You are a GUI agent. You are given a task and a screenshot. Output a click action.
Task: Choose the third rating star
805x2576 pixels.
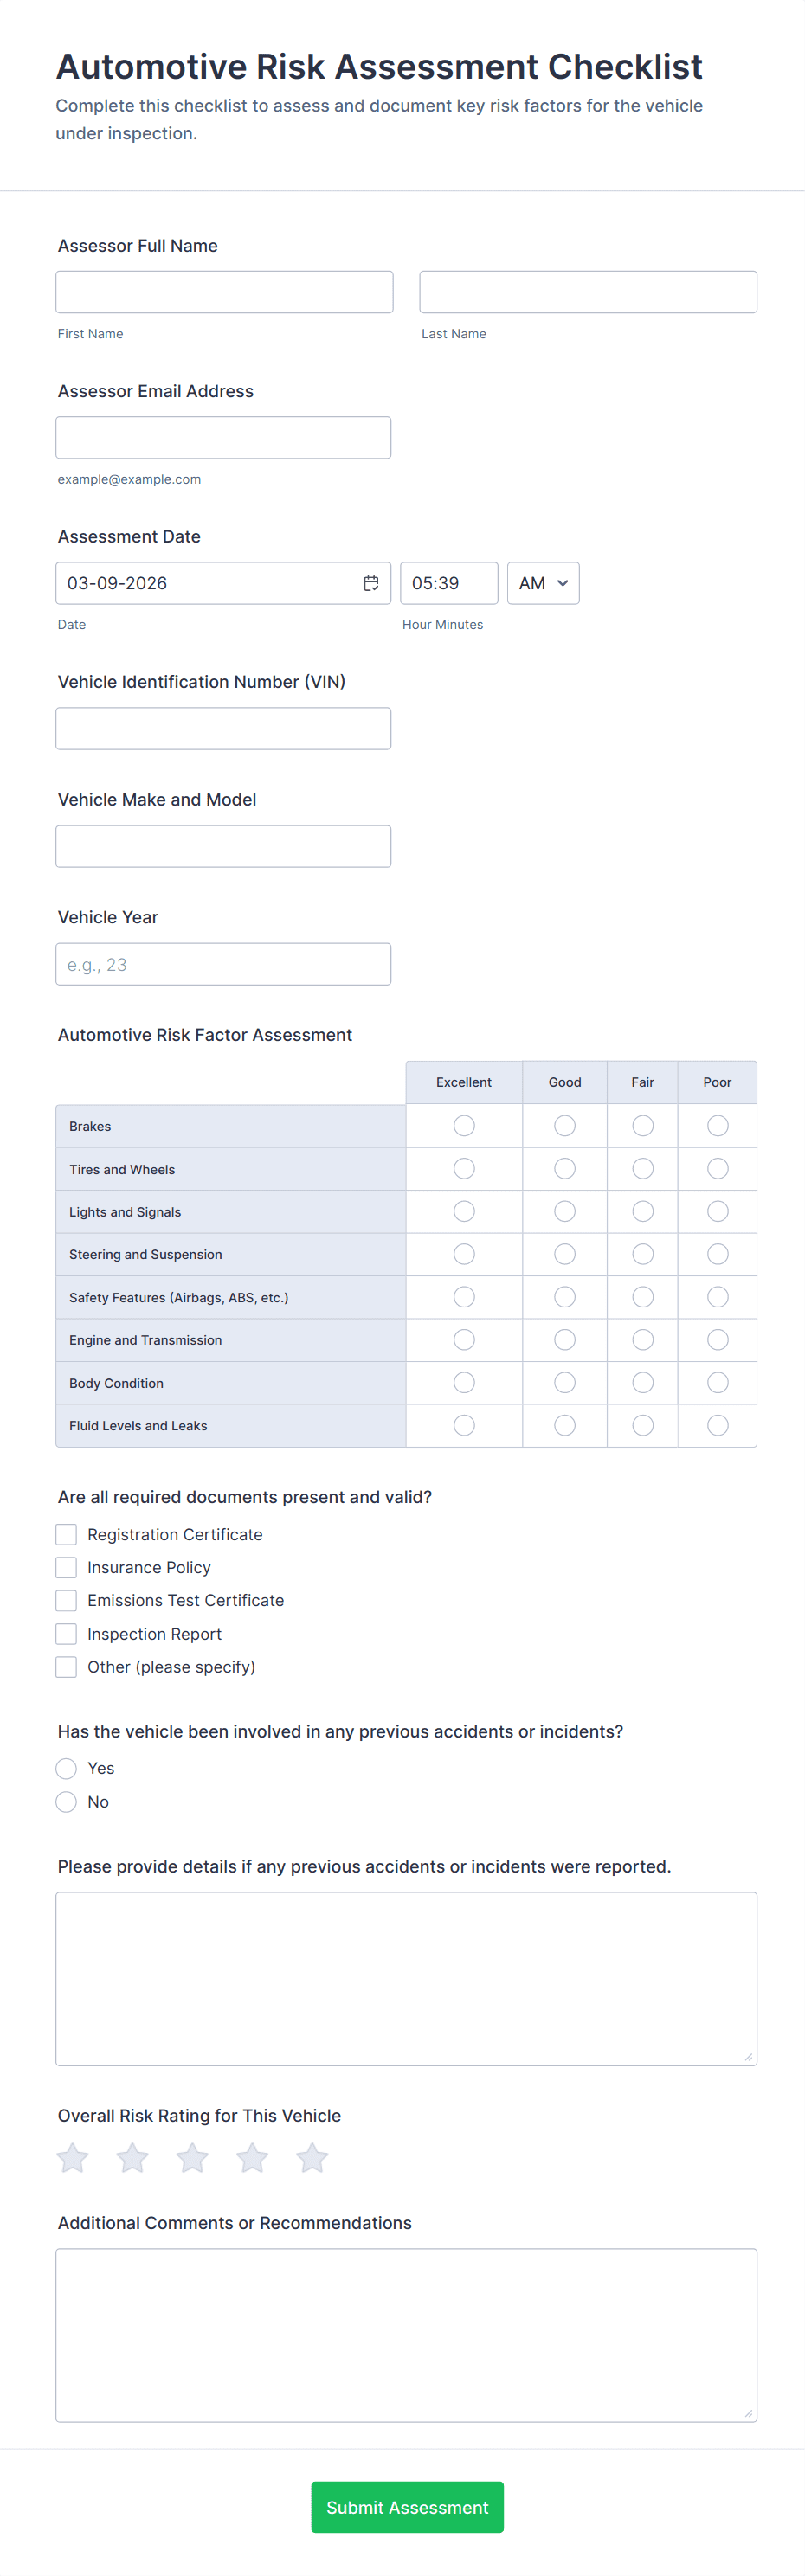192,2157
